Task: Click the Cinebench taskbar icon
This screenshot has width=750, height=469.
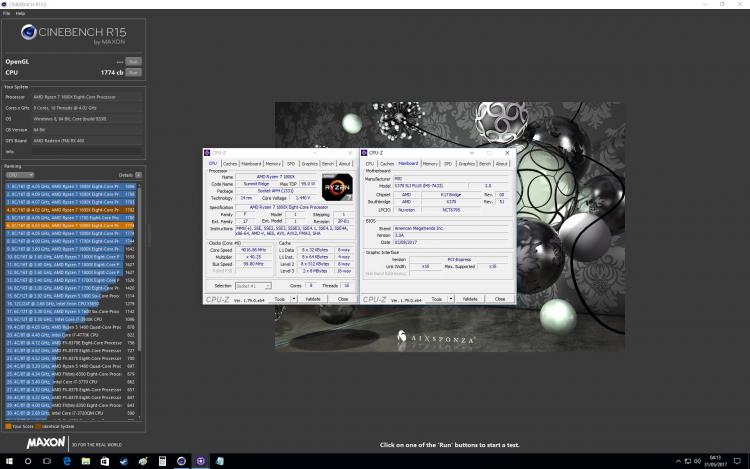Action: (x=181, y=461)
